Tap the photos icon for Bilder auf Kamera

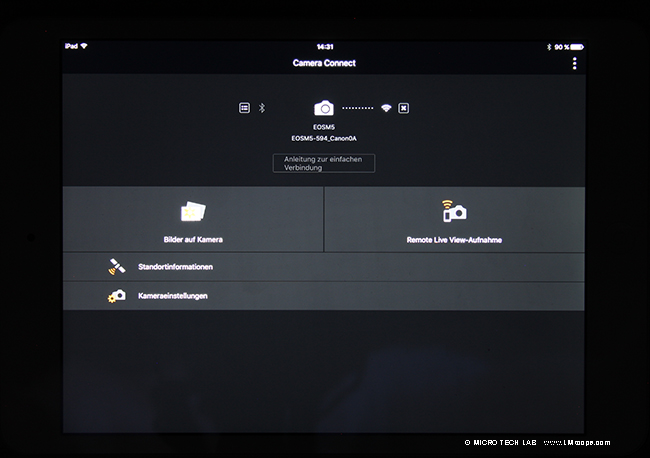click(x=193, y=212)
